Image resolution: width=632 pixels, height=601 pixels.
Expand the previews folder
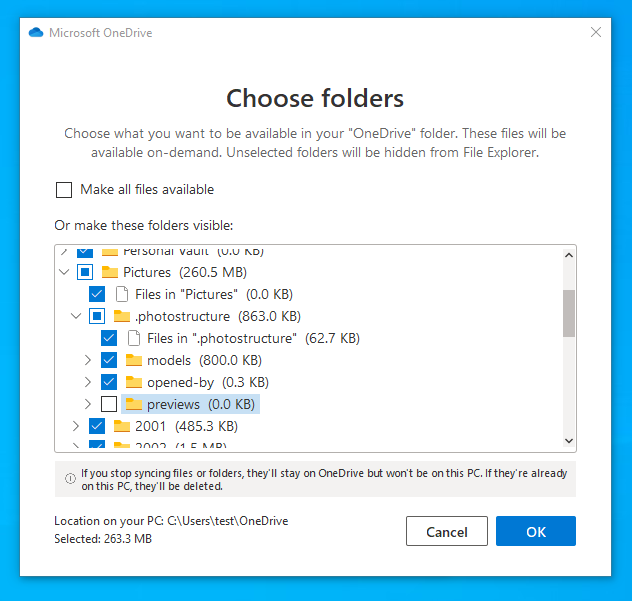(88, 404)
